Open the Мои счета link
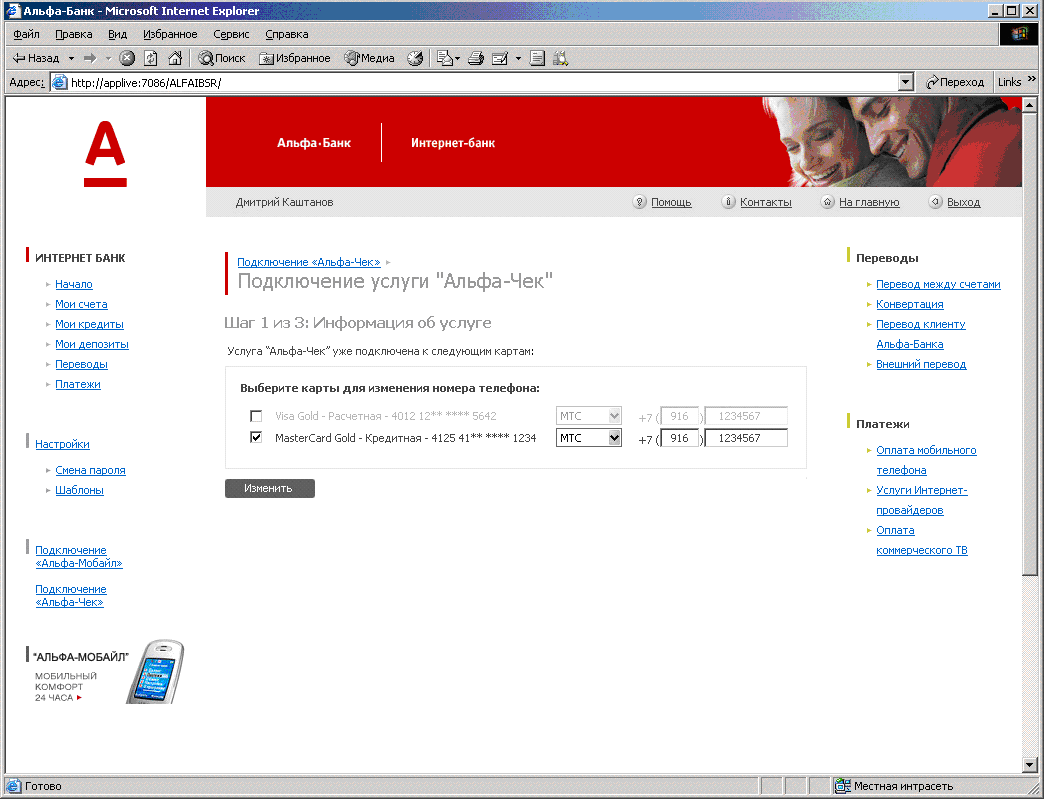Viewport: 1046px width, 799px height. (81, 304)
